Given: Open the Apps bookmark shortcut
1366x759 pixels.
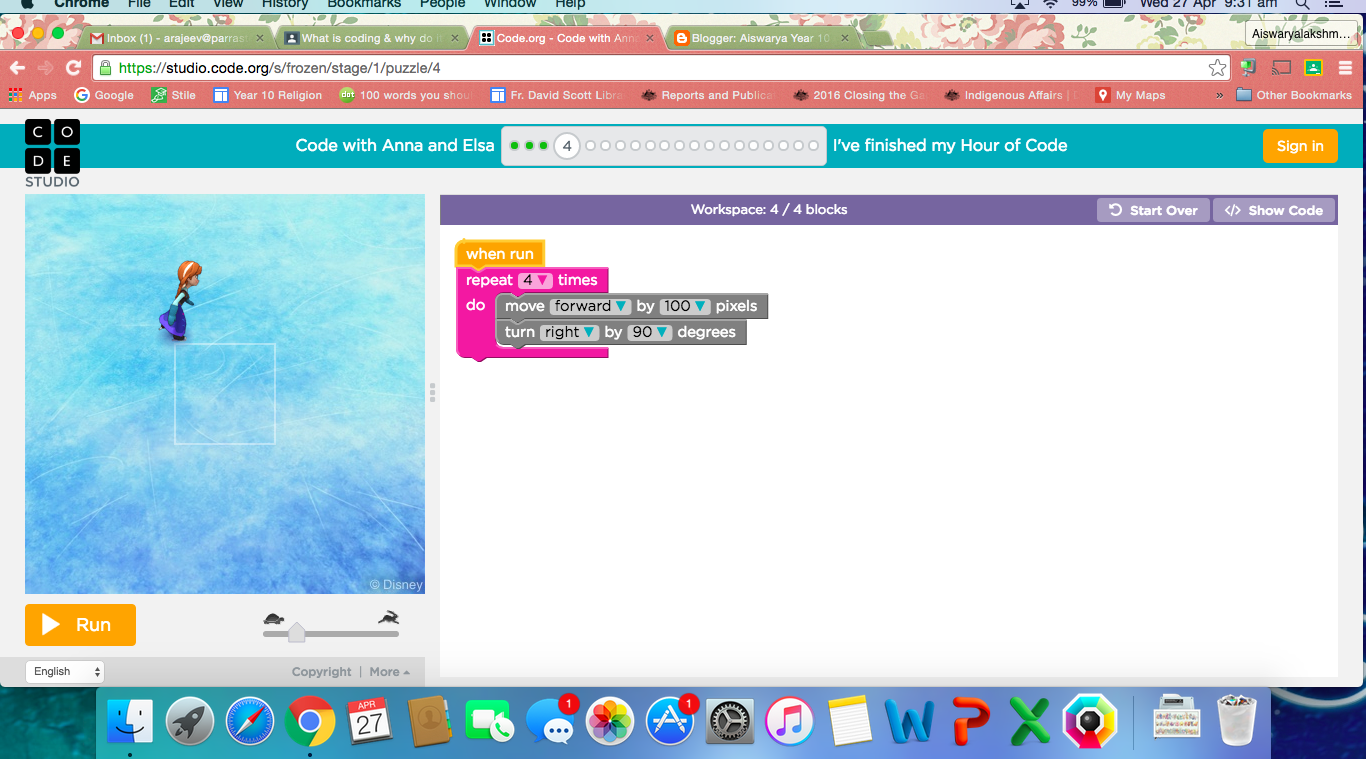Looking at the screenshot, I should [33, 95].
